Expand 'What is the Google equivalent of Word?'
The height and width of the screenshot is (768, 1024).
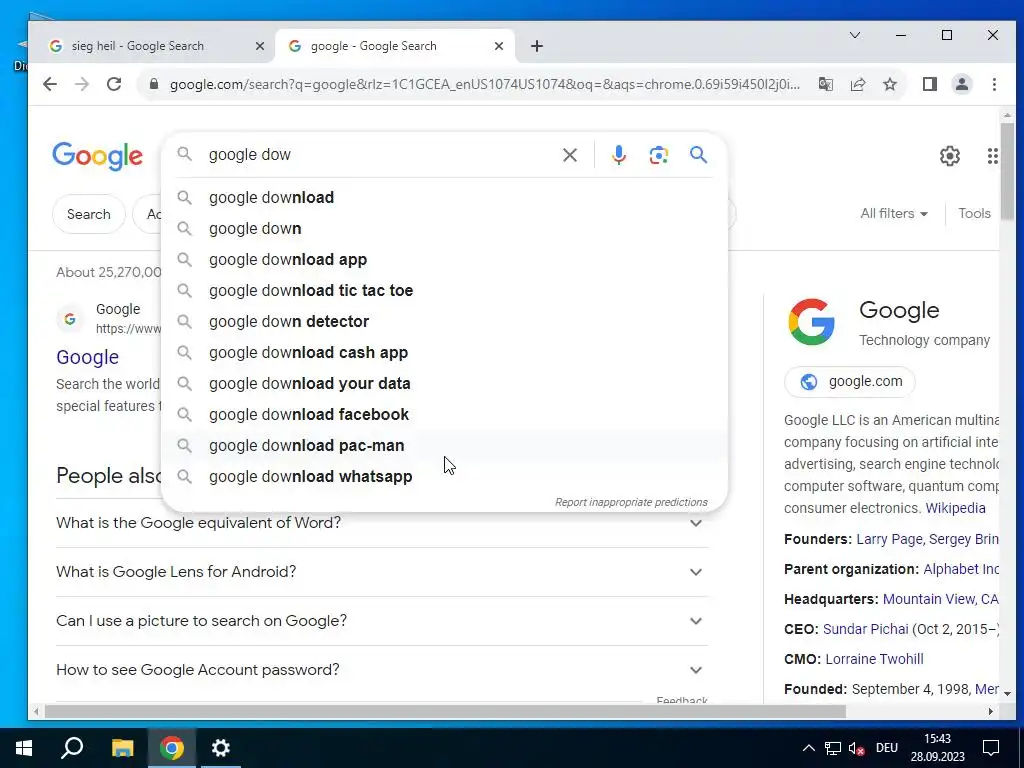[382, 523]
